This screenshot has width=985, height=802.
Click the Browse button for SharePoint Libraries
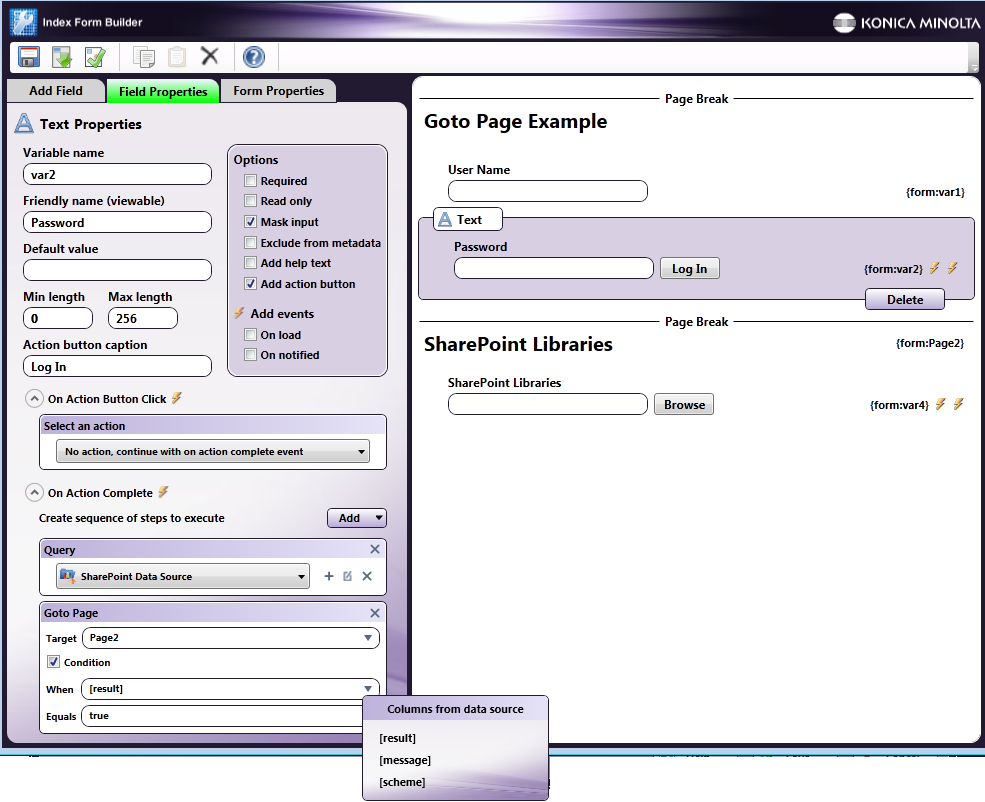(x=683, y=404)
